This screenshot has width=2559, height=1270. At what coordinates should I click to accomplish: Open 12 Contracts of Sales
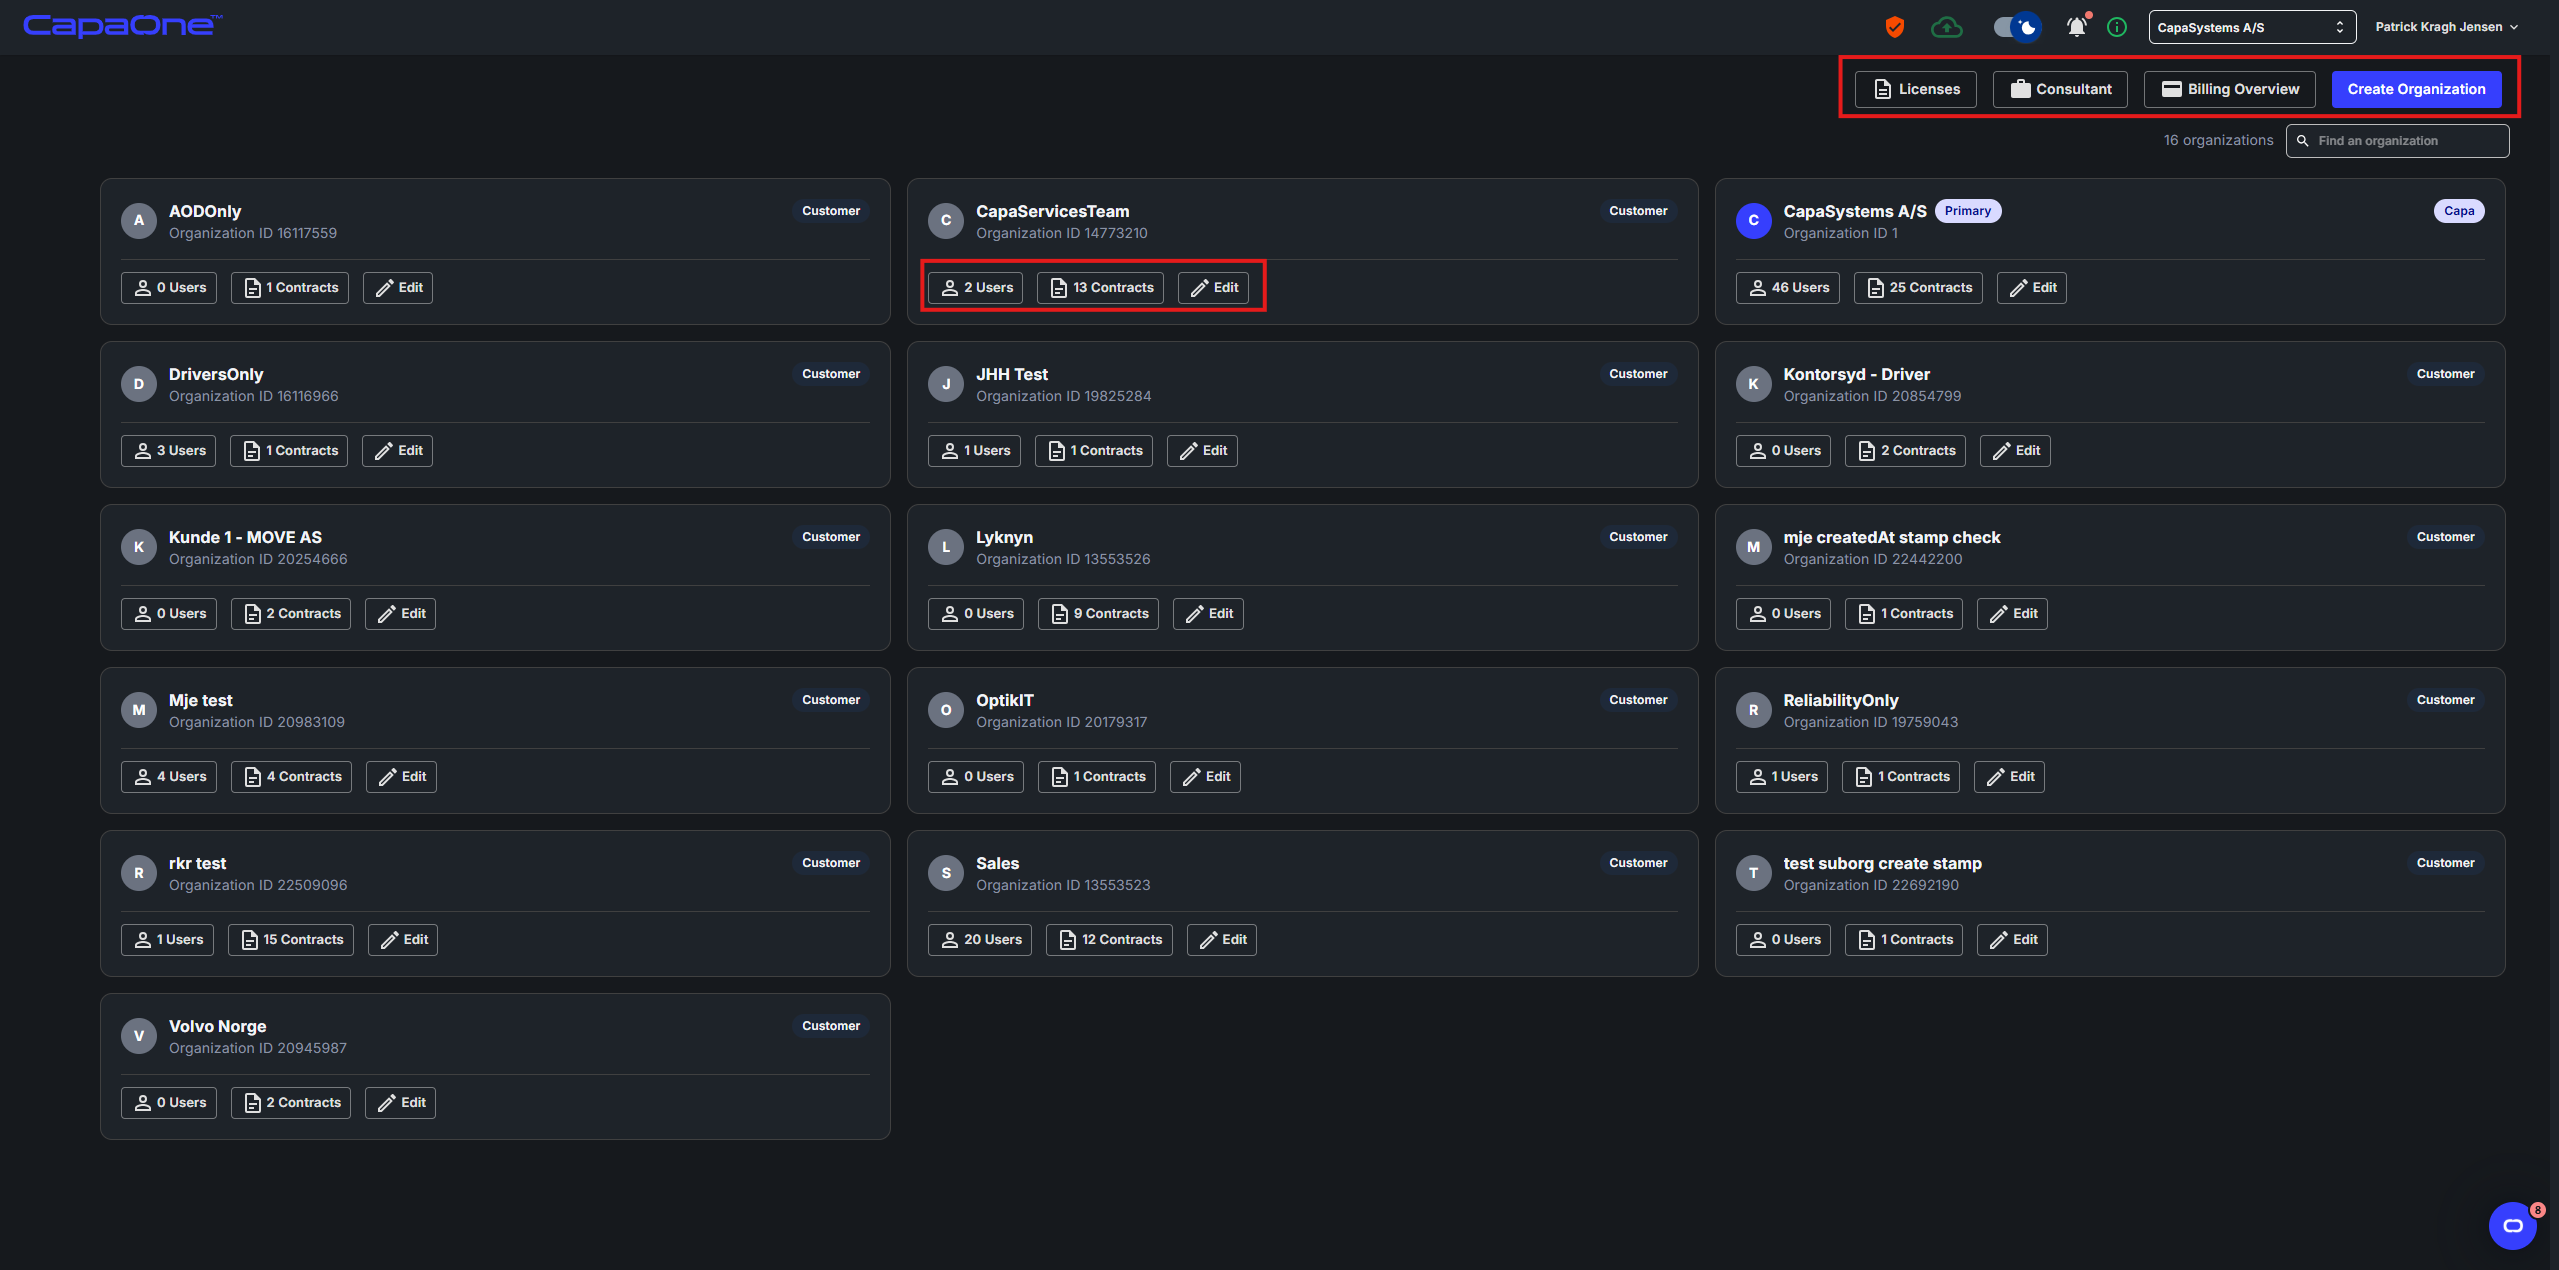click(1109, 940)
